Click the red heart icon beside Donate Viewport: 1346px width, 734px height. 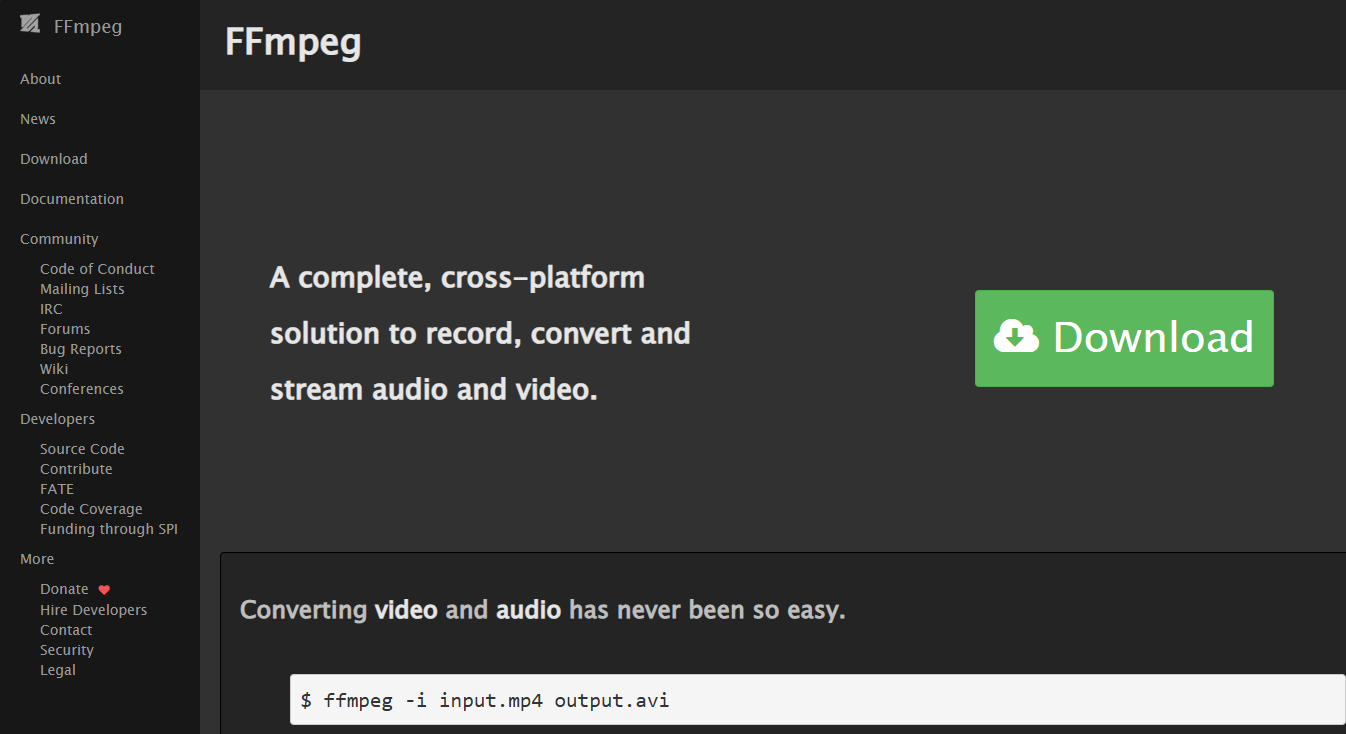coord(104,590)
